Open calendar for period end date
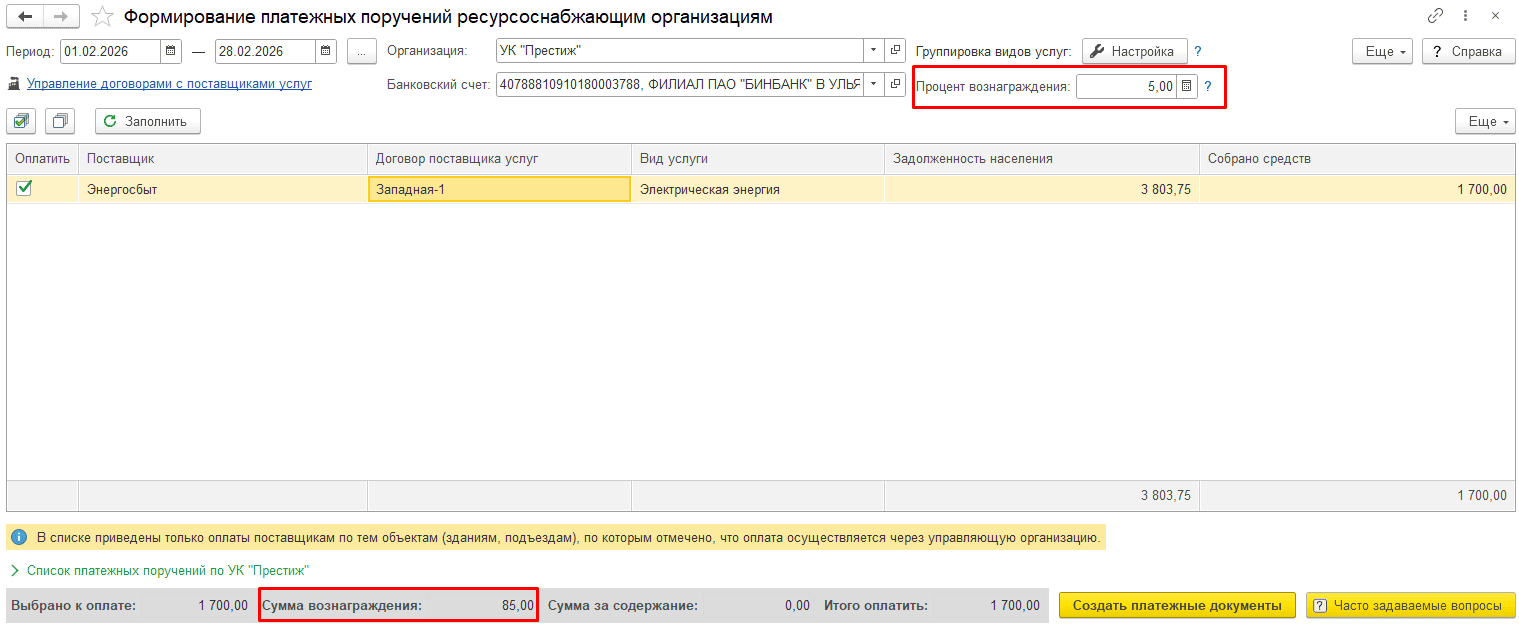The height and width of the screenshot is (633, 1519). [x=326, y=51]
